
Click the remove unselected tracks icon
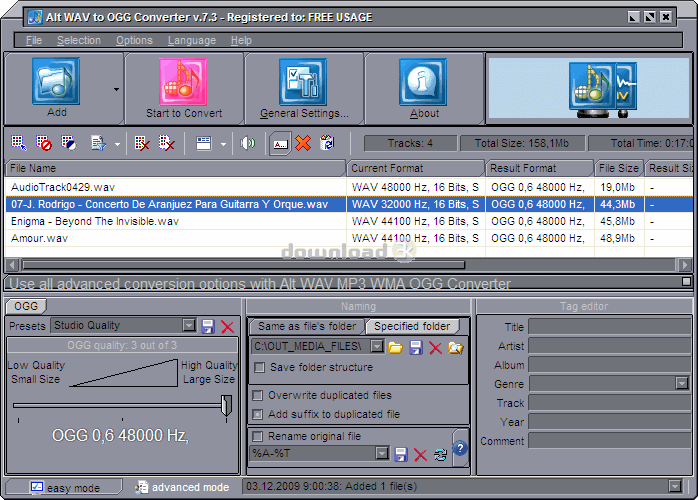coord(167,143)
